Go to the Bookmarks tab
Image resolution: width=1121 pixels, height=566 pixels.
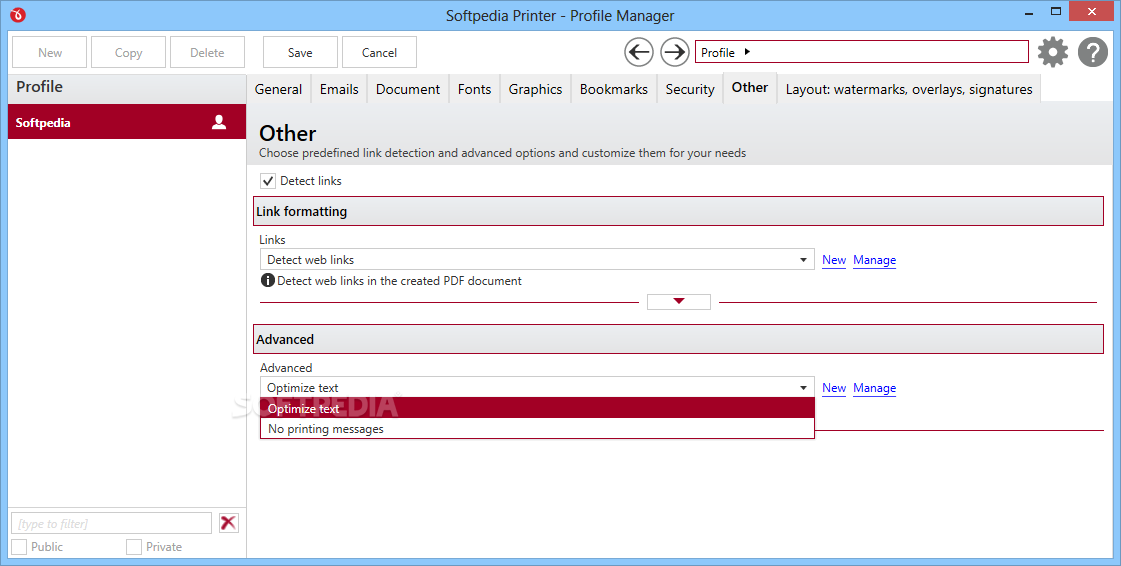point(613,89)
